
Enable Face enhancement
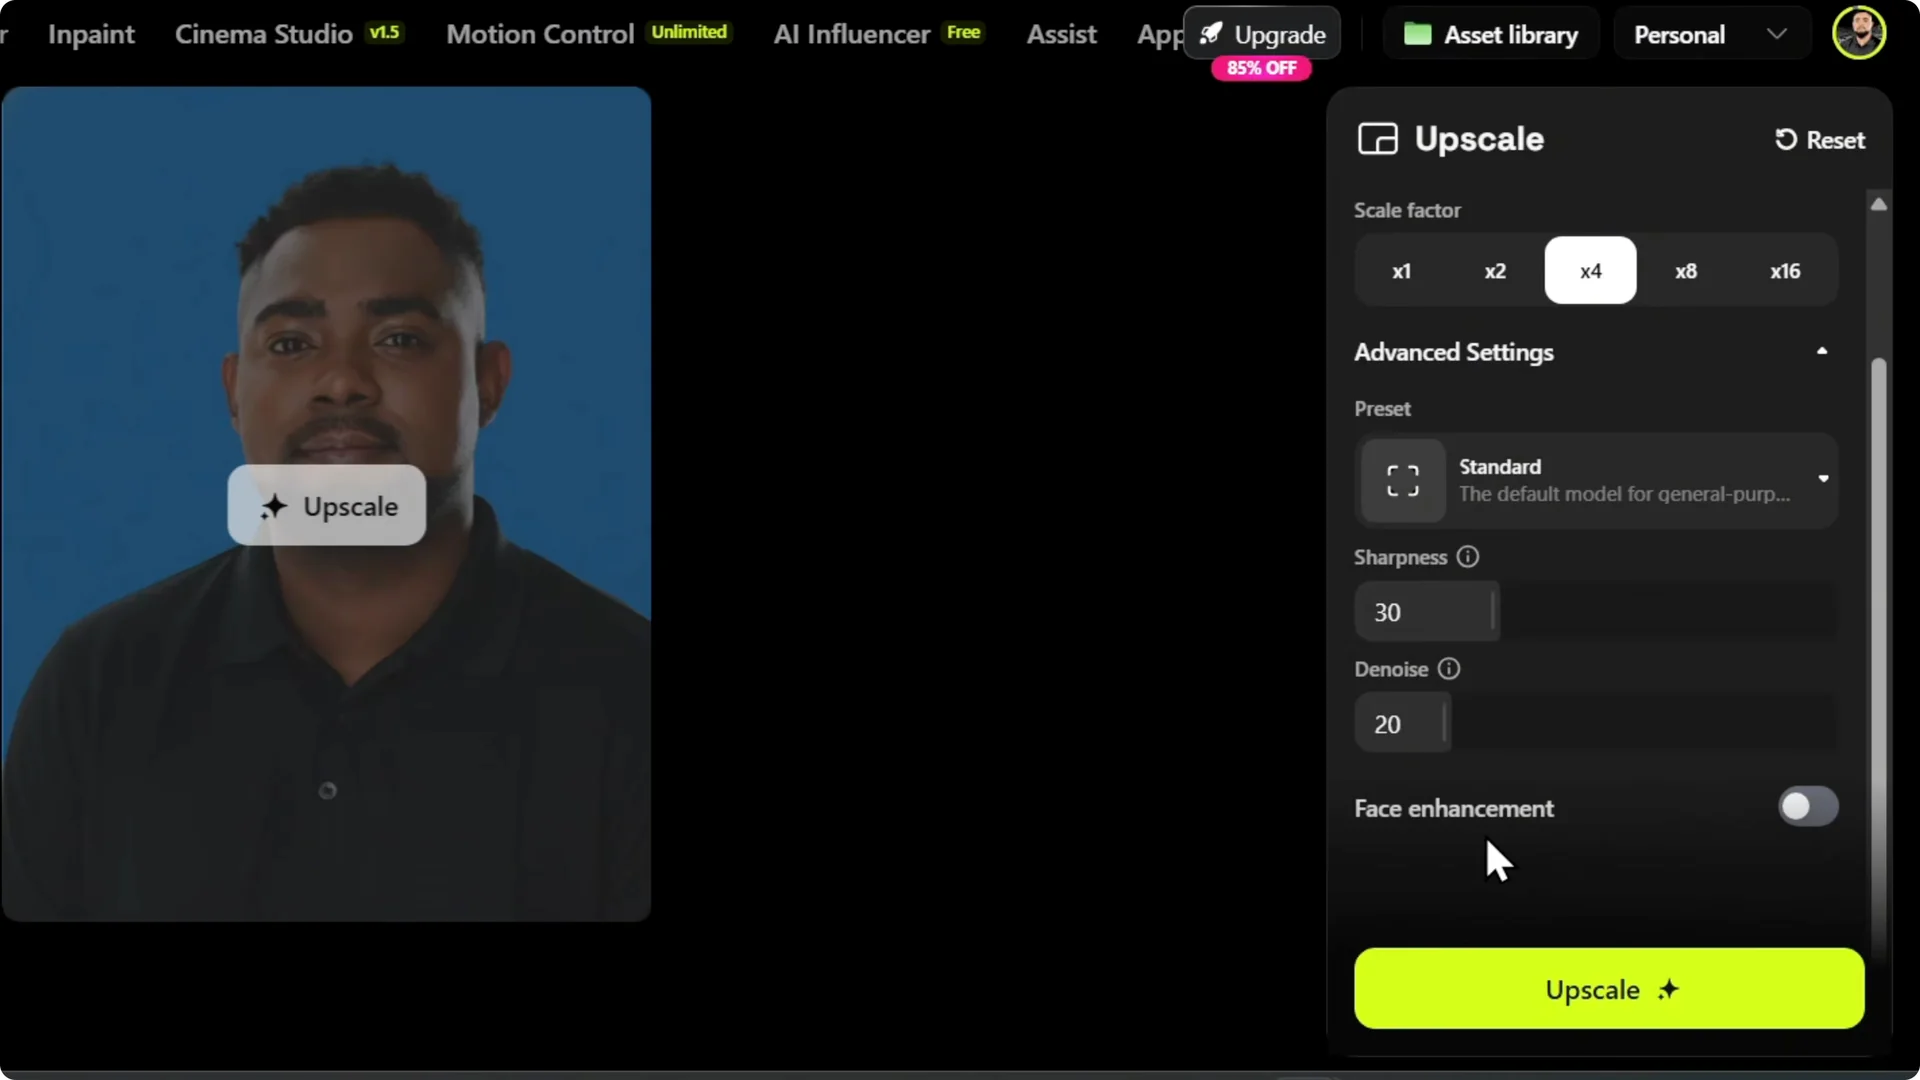coord(1807,807)
